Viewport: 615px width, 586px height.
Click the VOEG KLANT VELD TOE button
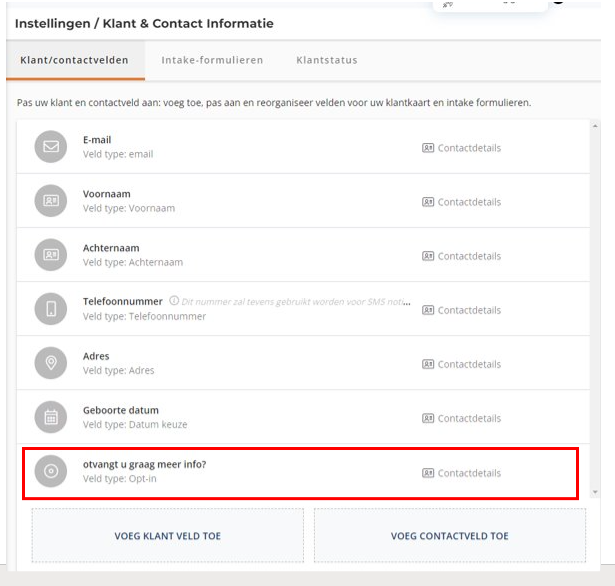click(167, 536)
